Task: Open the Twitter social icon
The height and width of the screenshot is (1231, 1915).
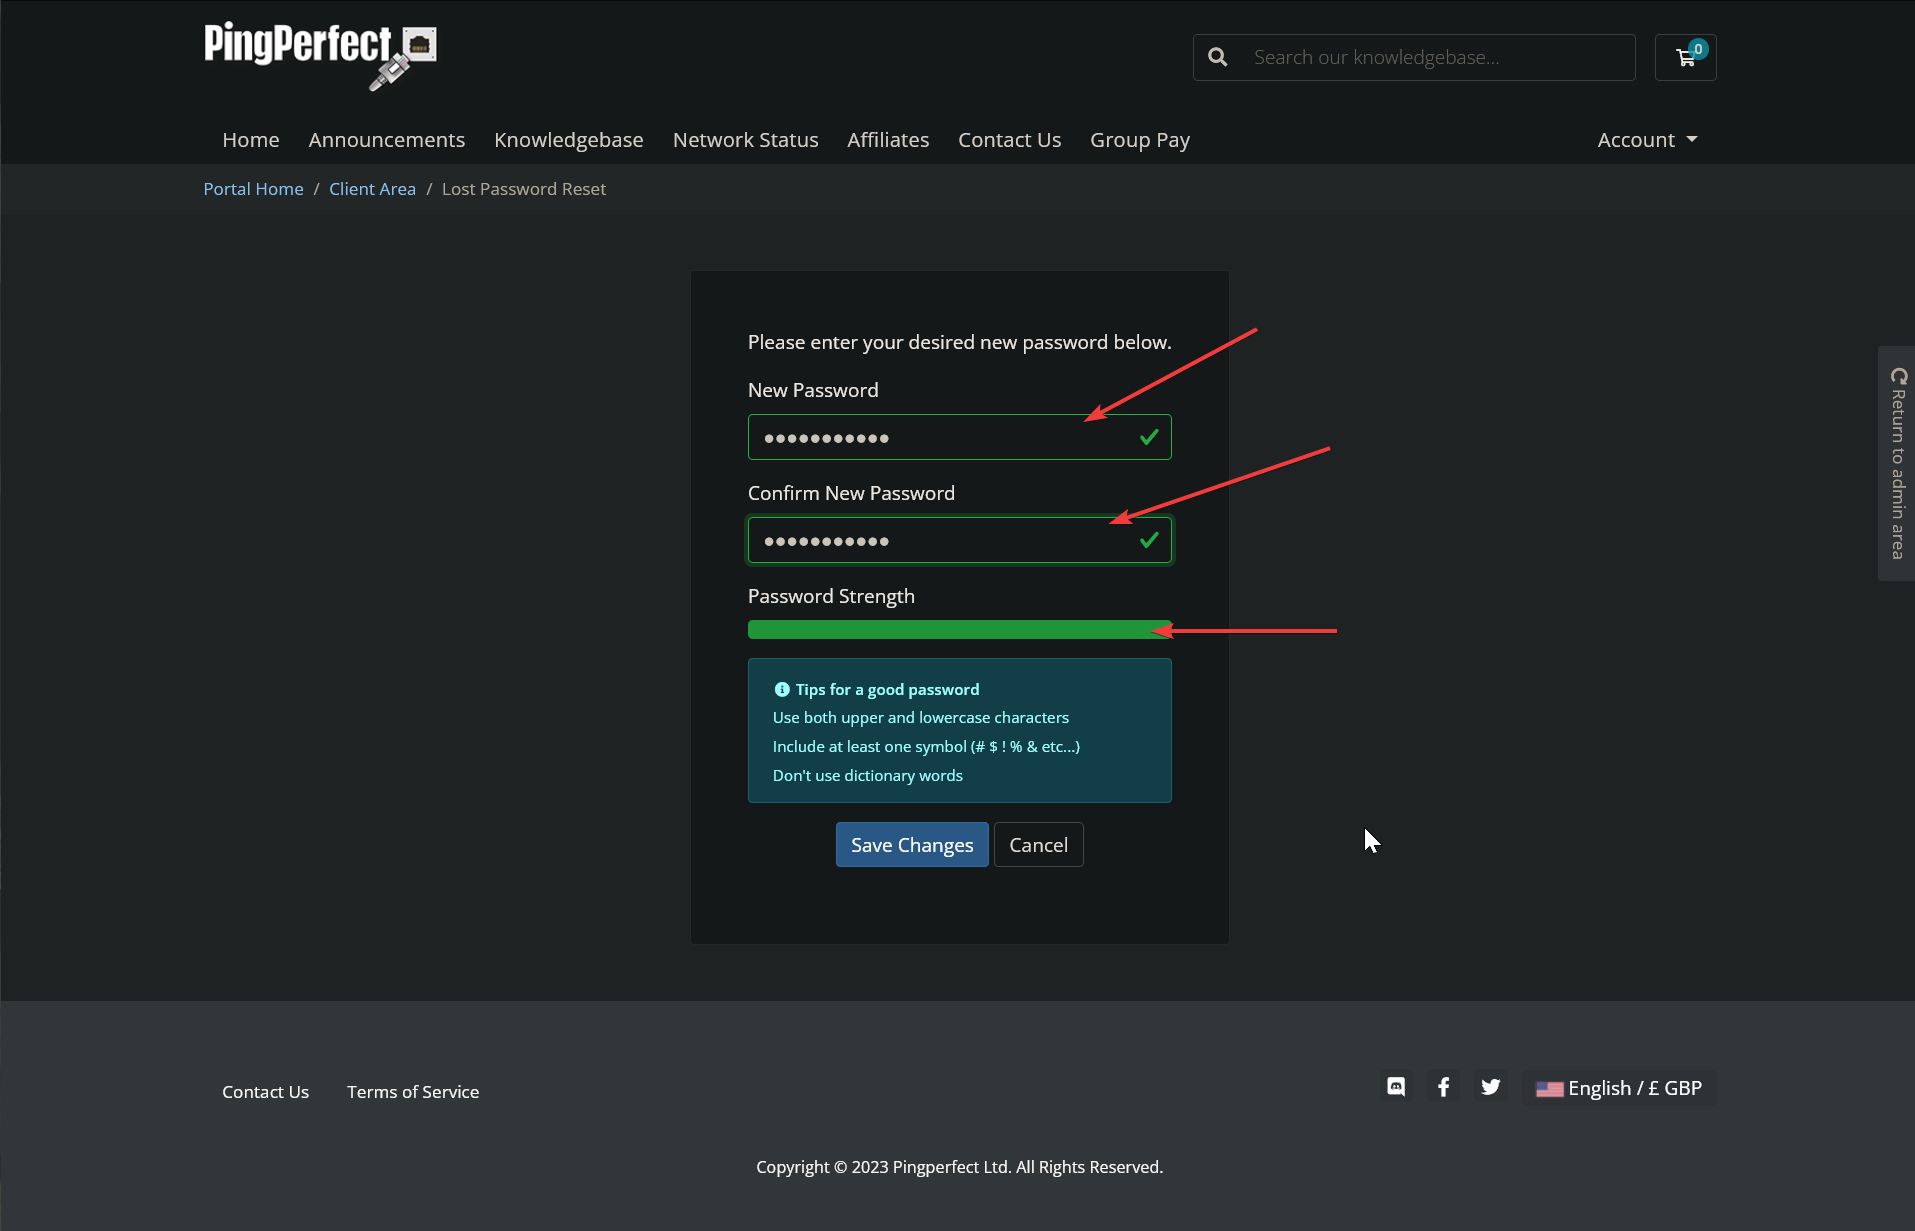Action: [1490, 1087]
